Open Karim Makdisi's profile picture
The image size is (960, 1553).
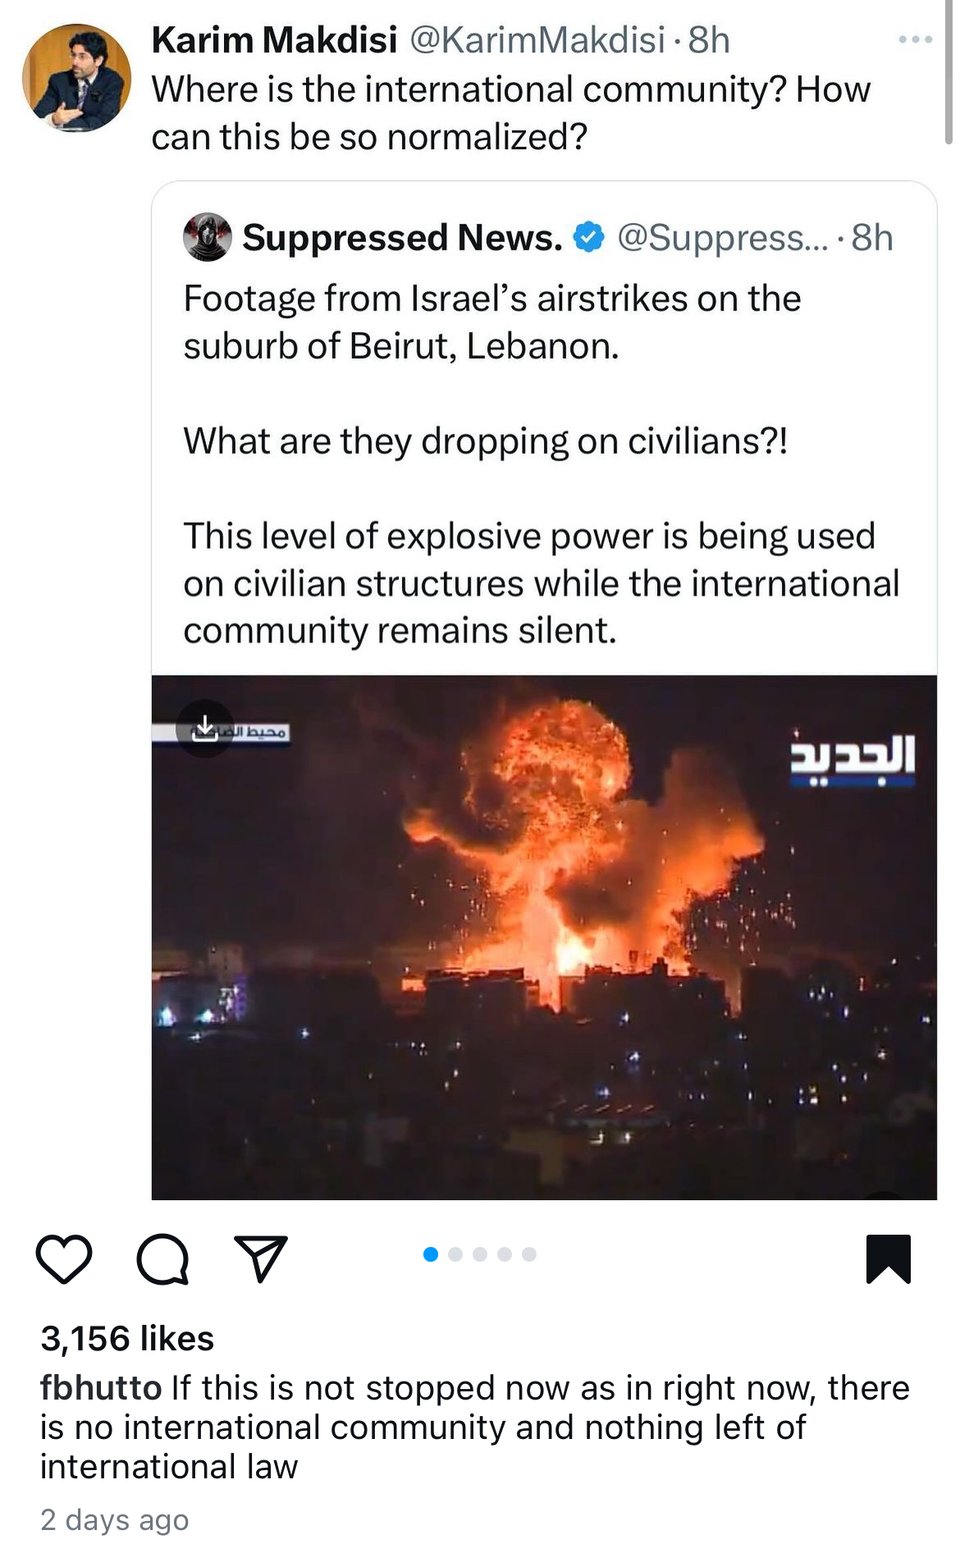tap(77, 78)
